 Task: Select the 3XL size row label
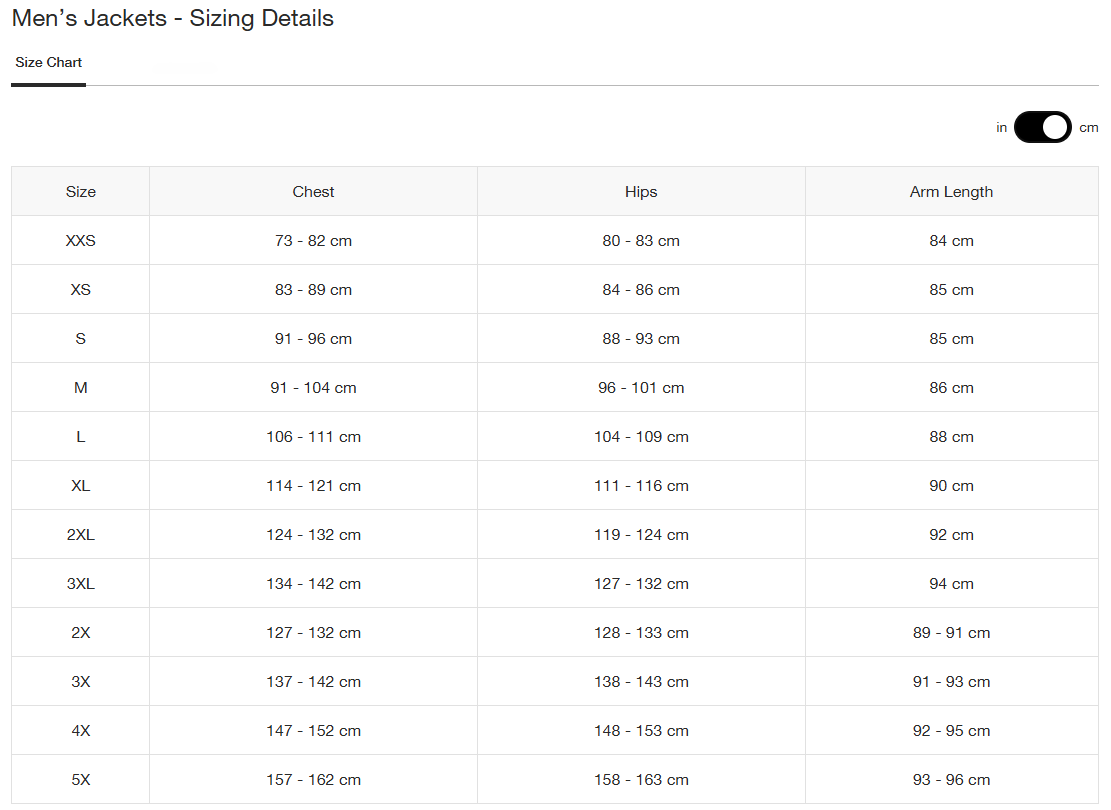(x=81, y=584)
